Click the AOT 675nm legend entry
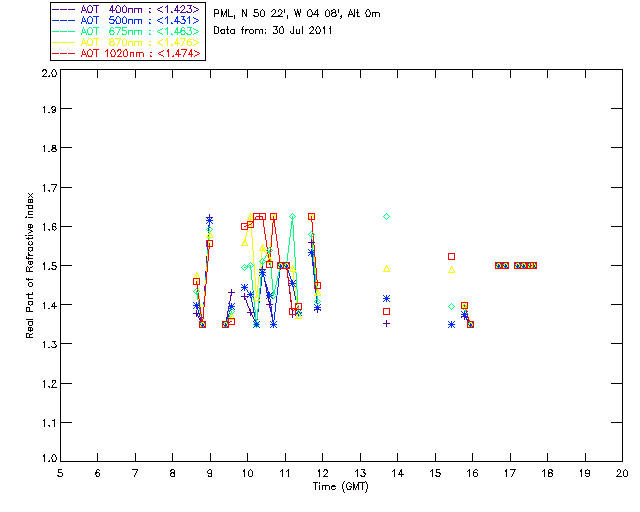Image resolution: width=640 pixels, height=512 pixels. pyautogui.click(x=127, y=31)
